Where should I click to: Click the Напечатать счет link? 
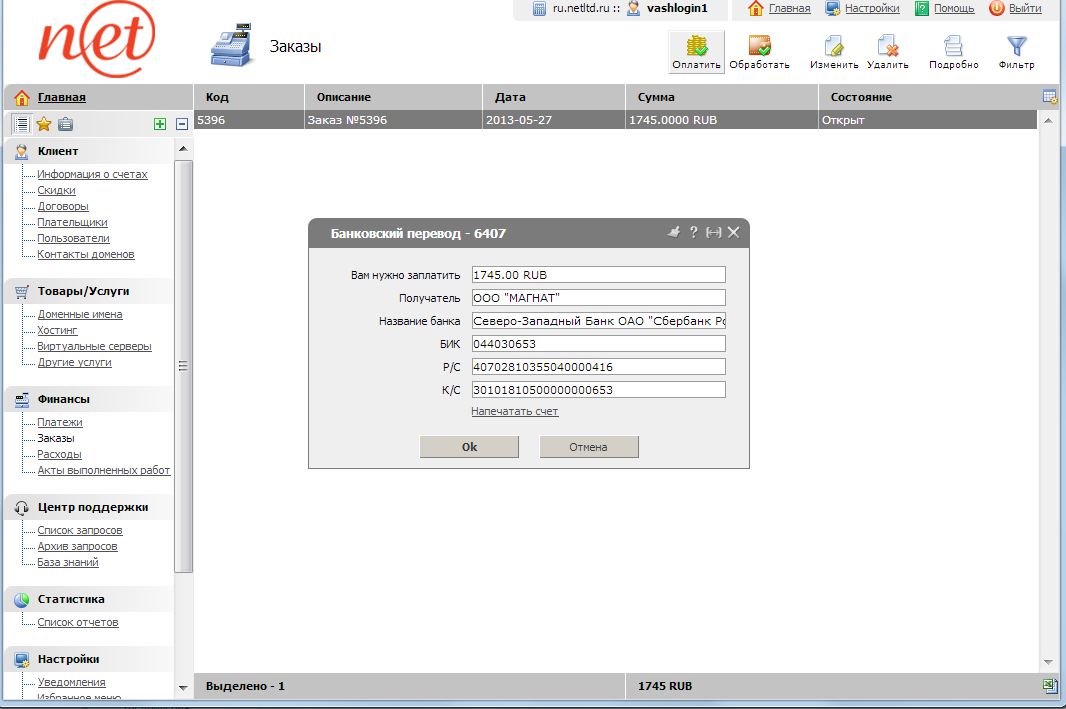tap(514, 411)
